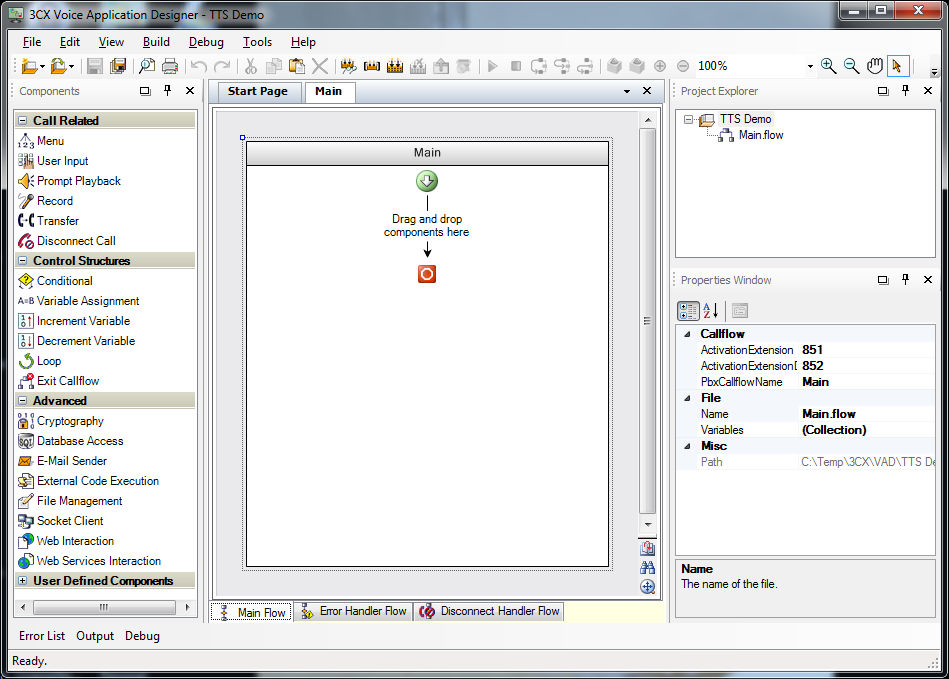Click the Alphabetical sort icon in Properties
949x679 pixels.
pyautogui.click(x=711, y=311)
